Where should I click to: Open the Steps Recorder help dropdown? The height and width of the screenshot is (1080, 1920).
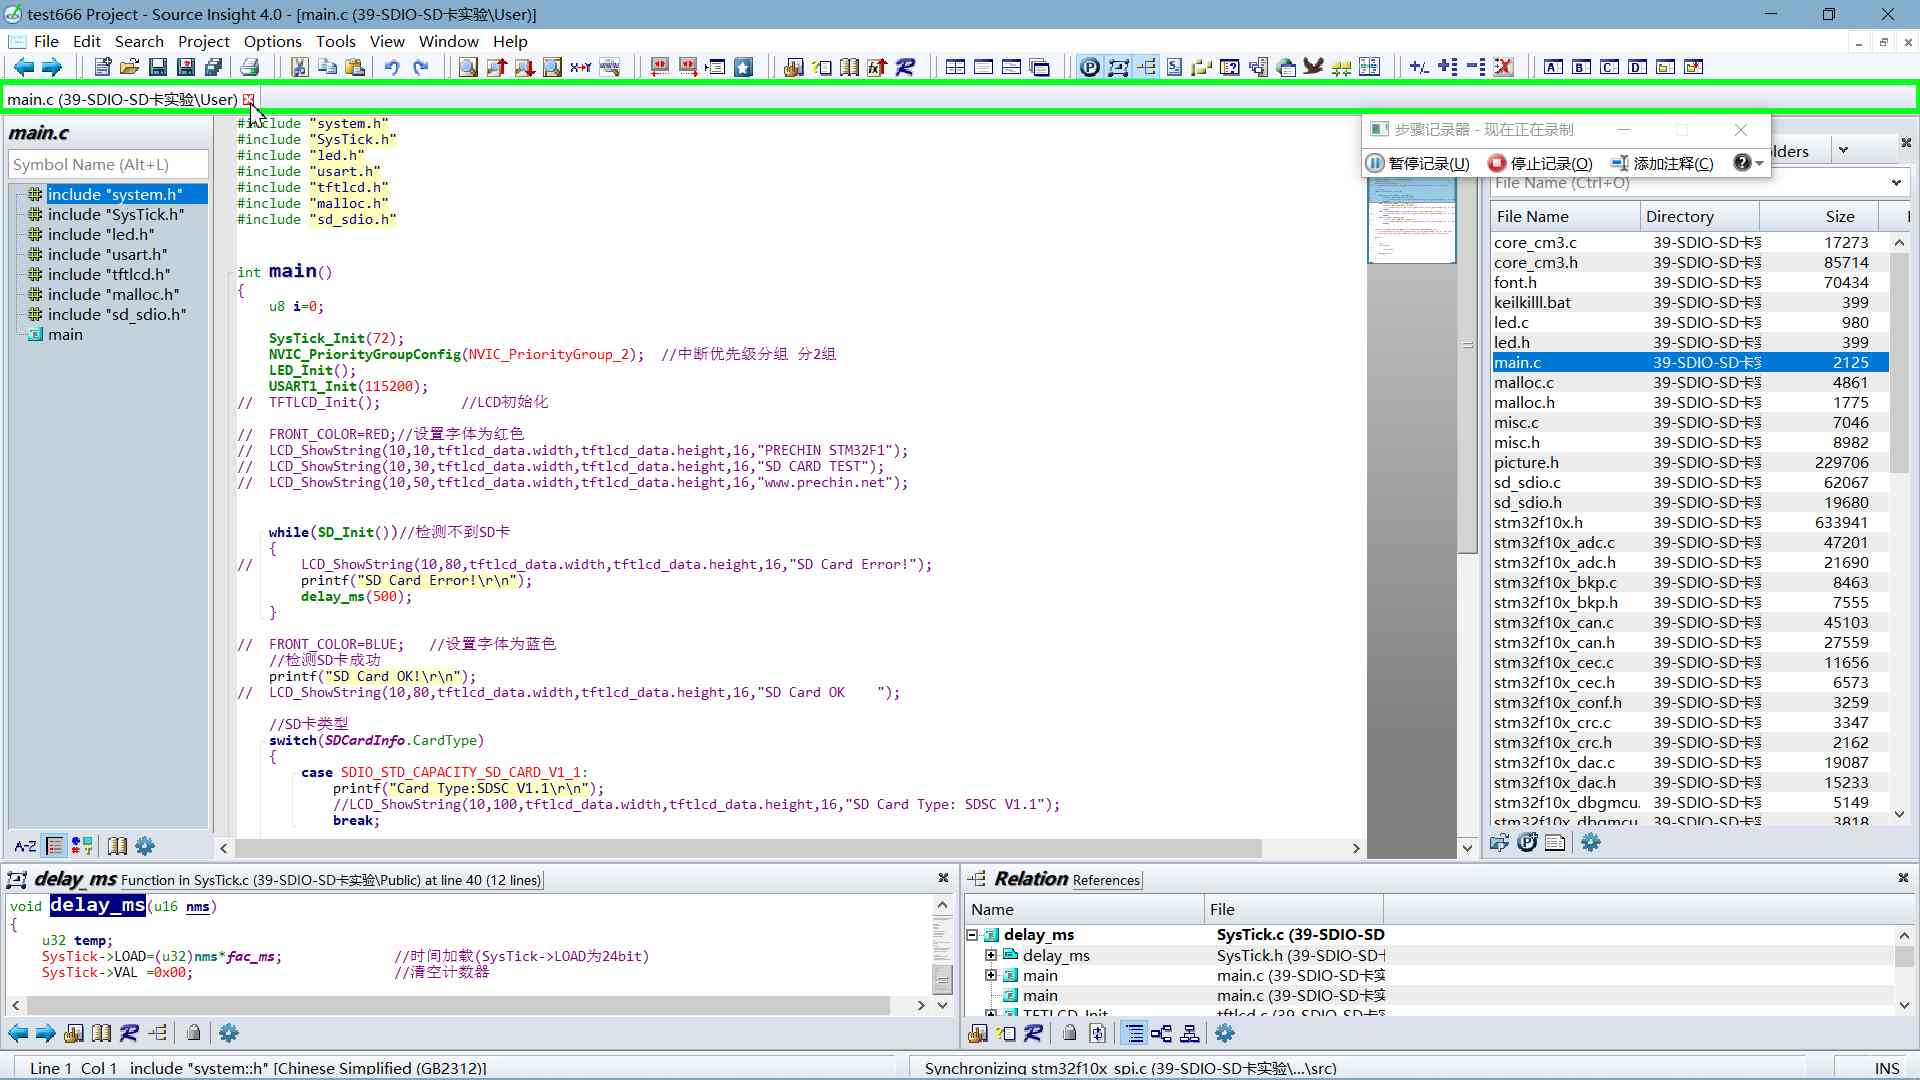click(x=1748, y=163)
